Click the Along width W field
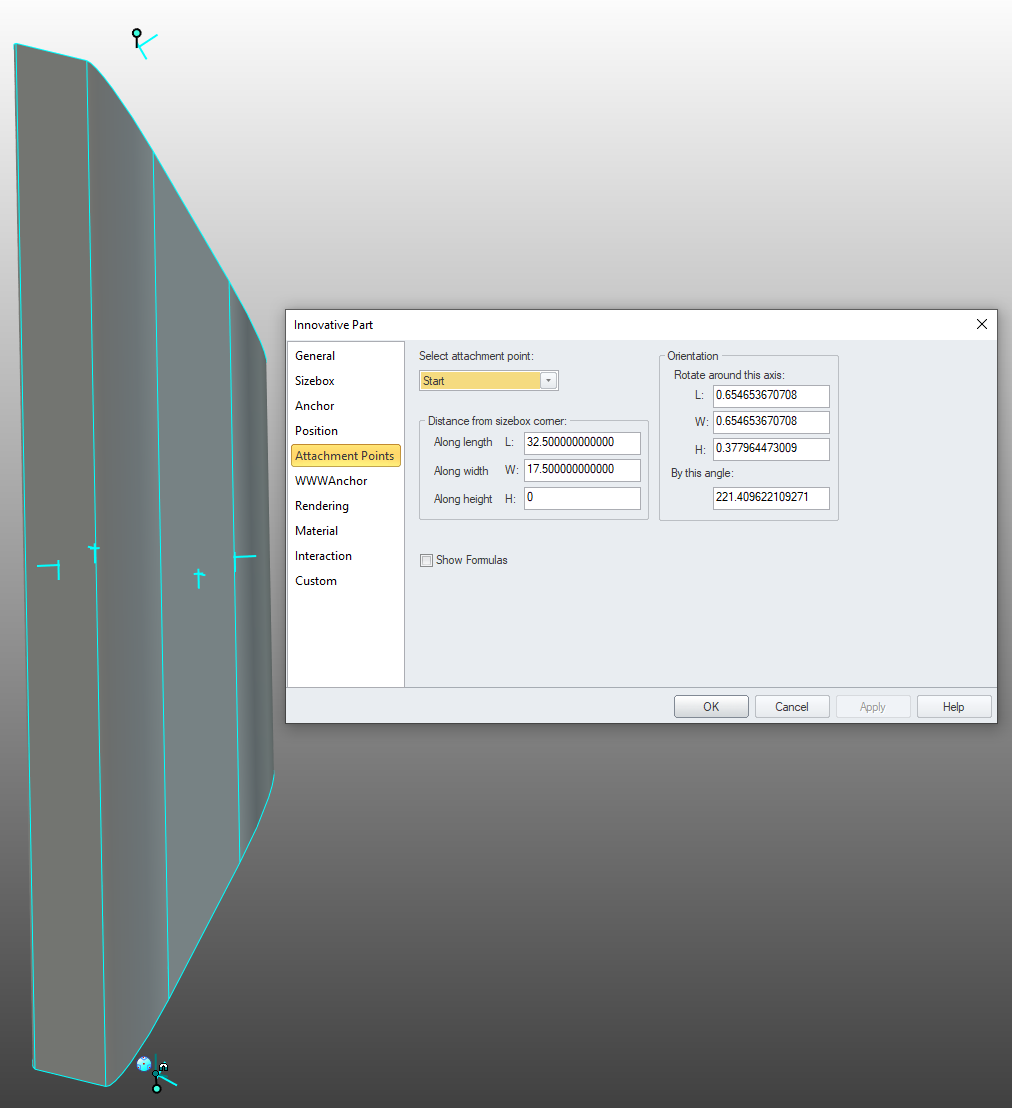Image resolution: width=1012 pixels, height=1108 pixels. (x=582, y=470)
